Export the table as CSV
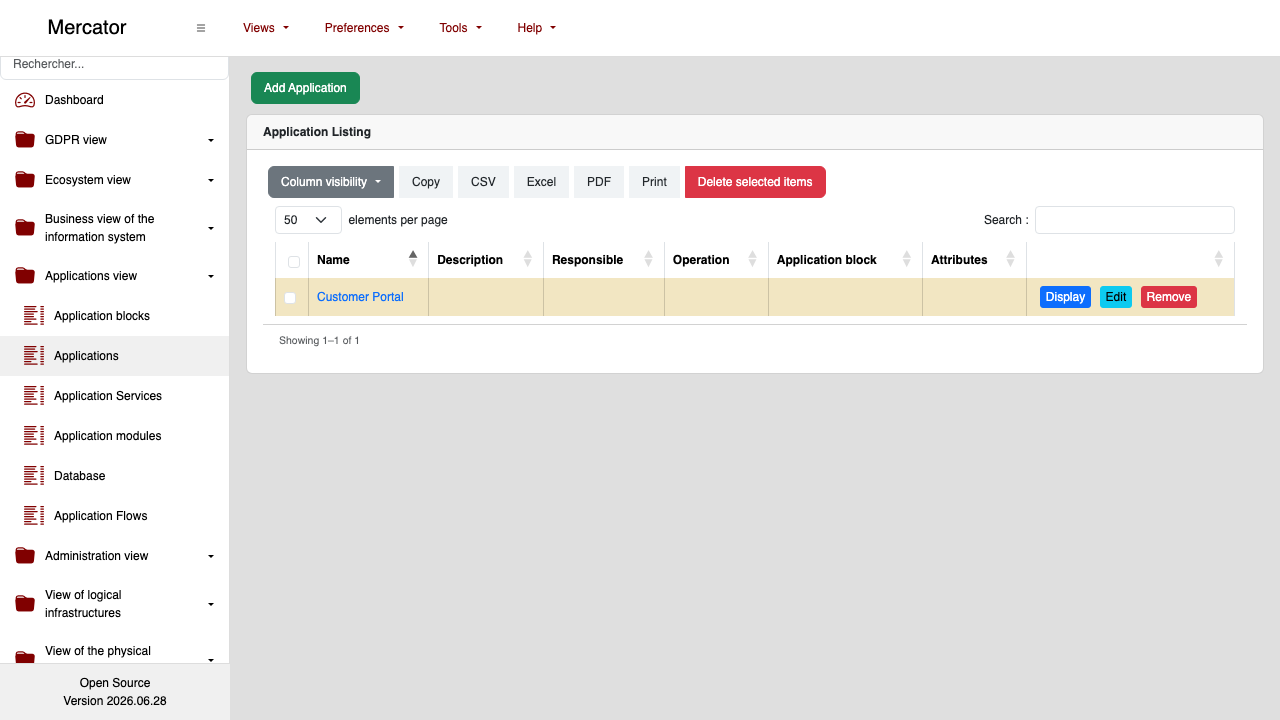 (483, 182)
